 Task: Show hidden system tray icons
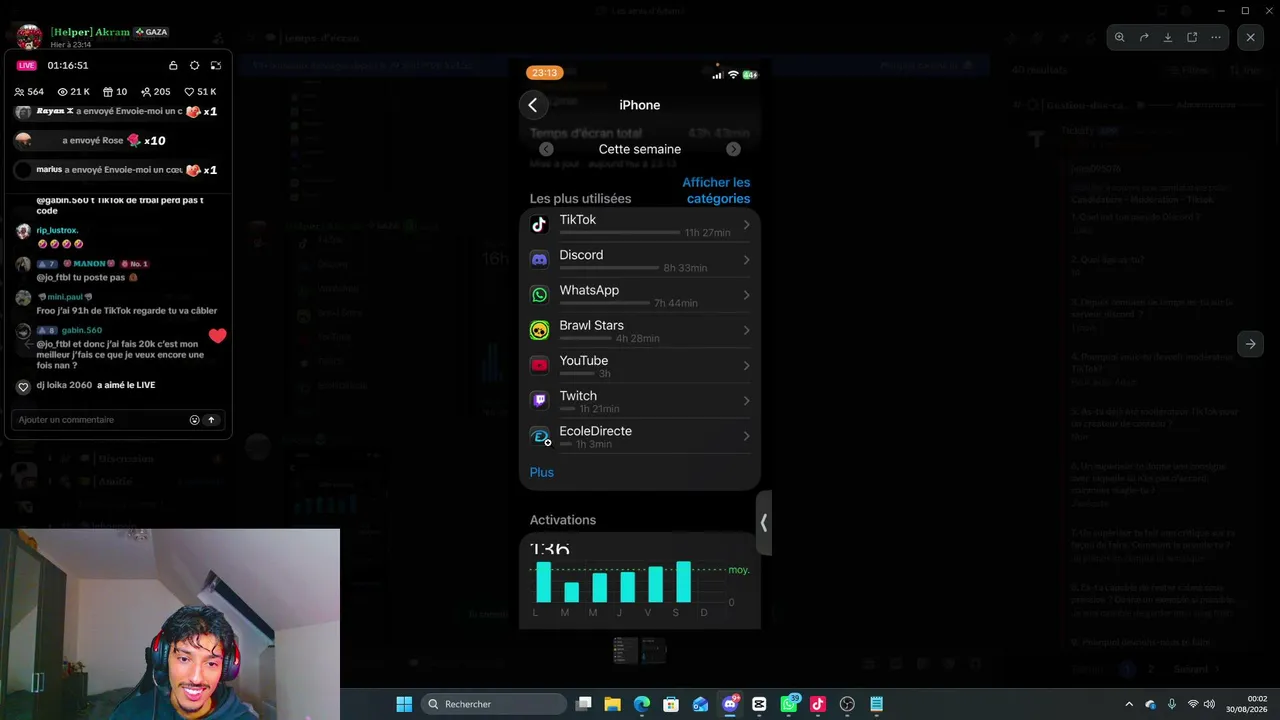click(x=1129, y=704)
